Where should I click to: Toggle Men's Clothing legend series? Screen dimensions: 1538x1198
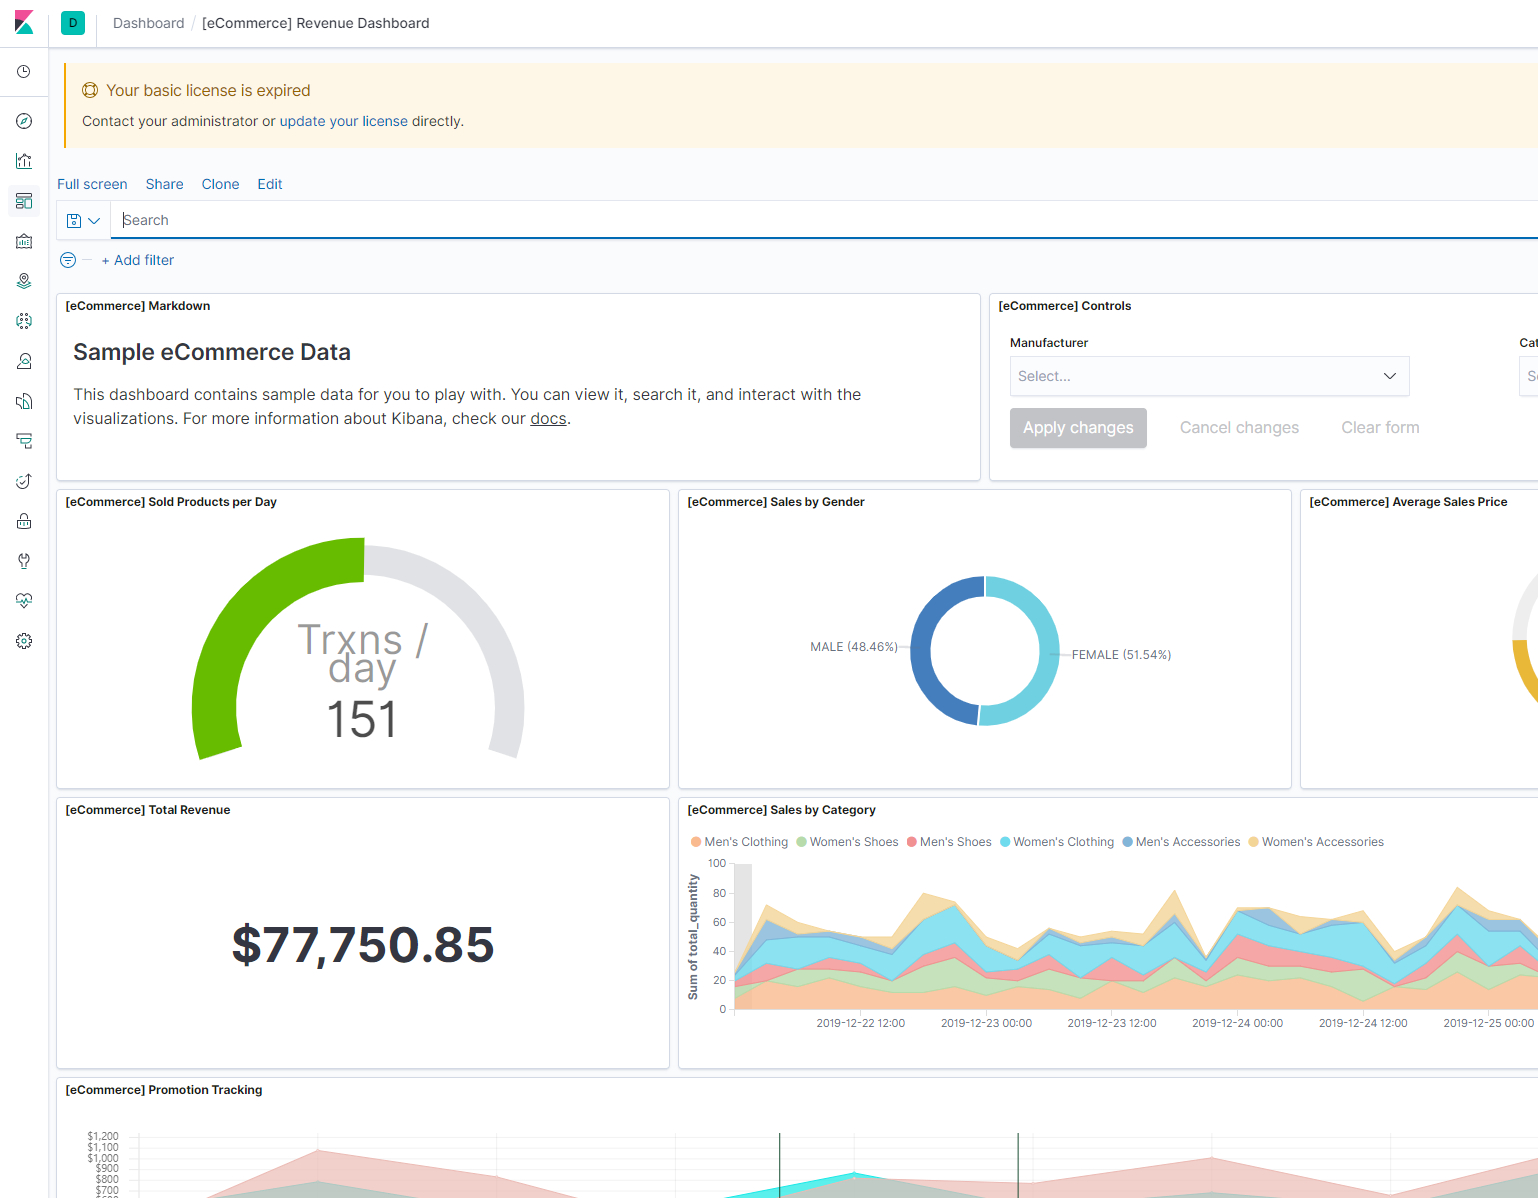745,842
